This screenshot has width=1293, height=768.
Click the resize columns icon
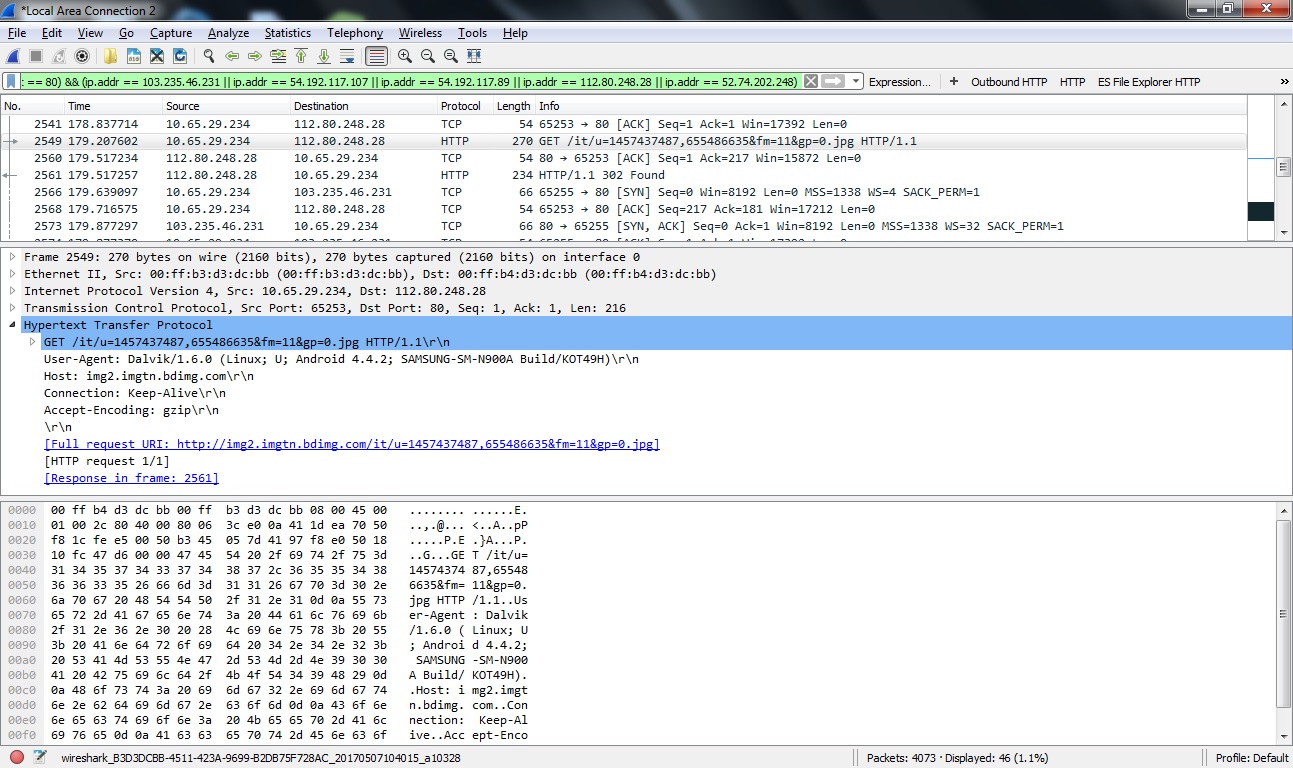tap(474, 56)
